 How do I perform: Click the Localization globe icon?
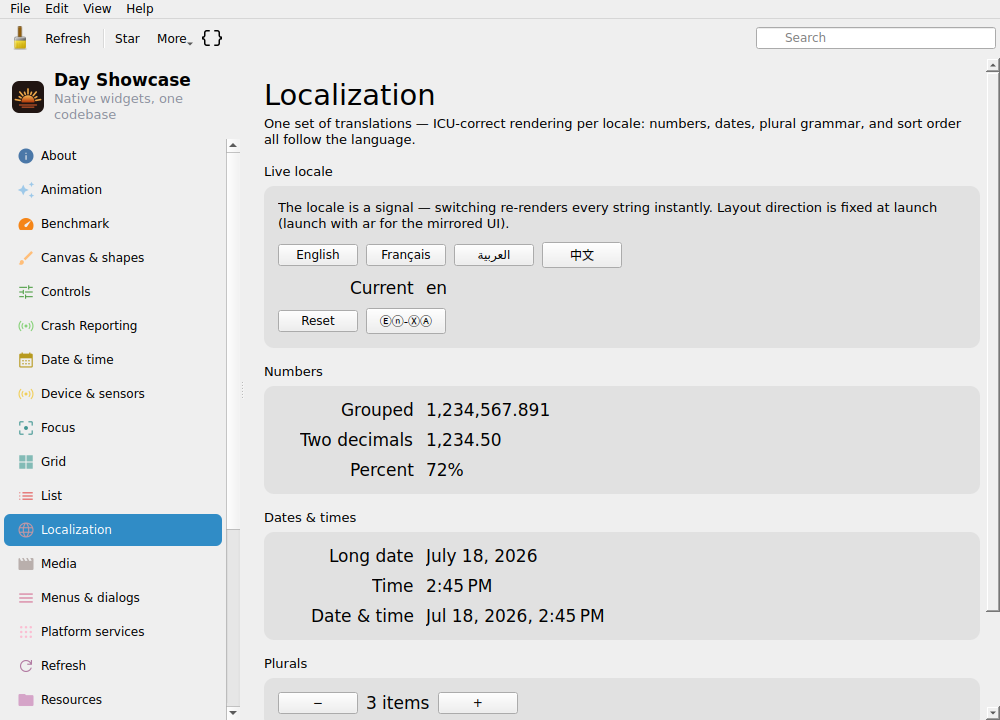pyautogui.click(x=26, y=530)
